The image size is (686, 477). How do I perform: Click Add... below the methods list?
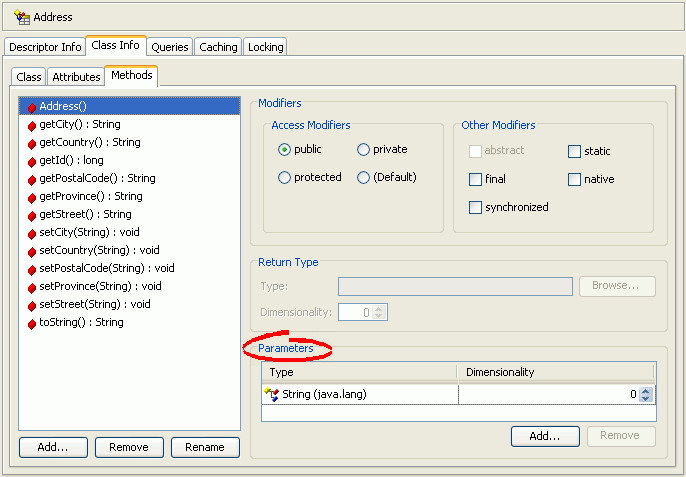coord(53,447)
